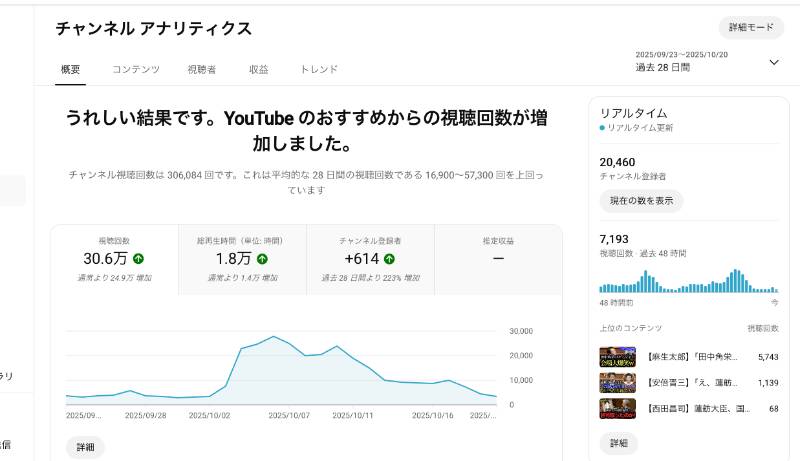Click the 【安倍晋三】「え、蓮舫 video title
800x461 pixels.
tap(692, 382)
